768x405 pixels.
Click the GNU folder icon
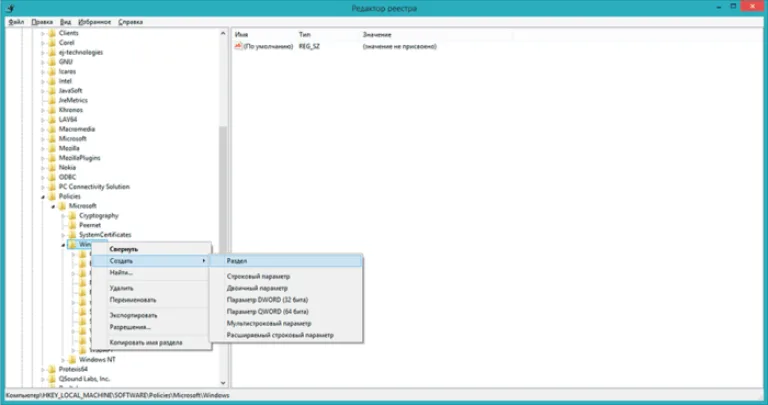[52, 62]
